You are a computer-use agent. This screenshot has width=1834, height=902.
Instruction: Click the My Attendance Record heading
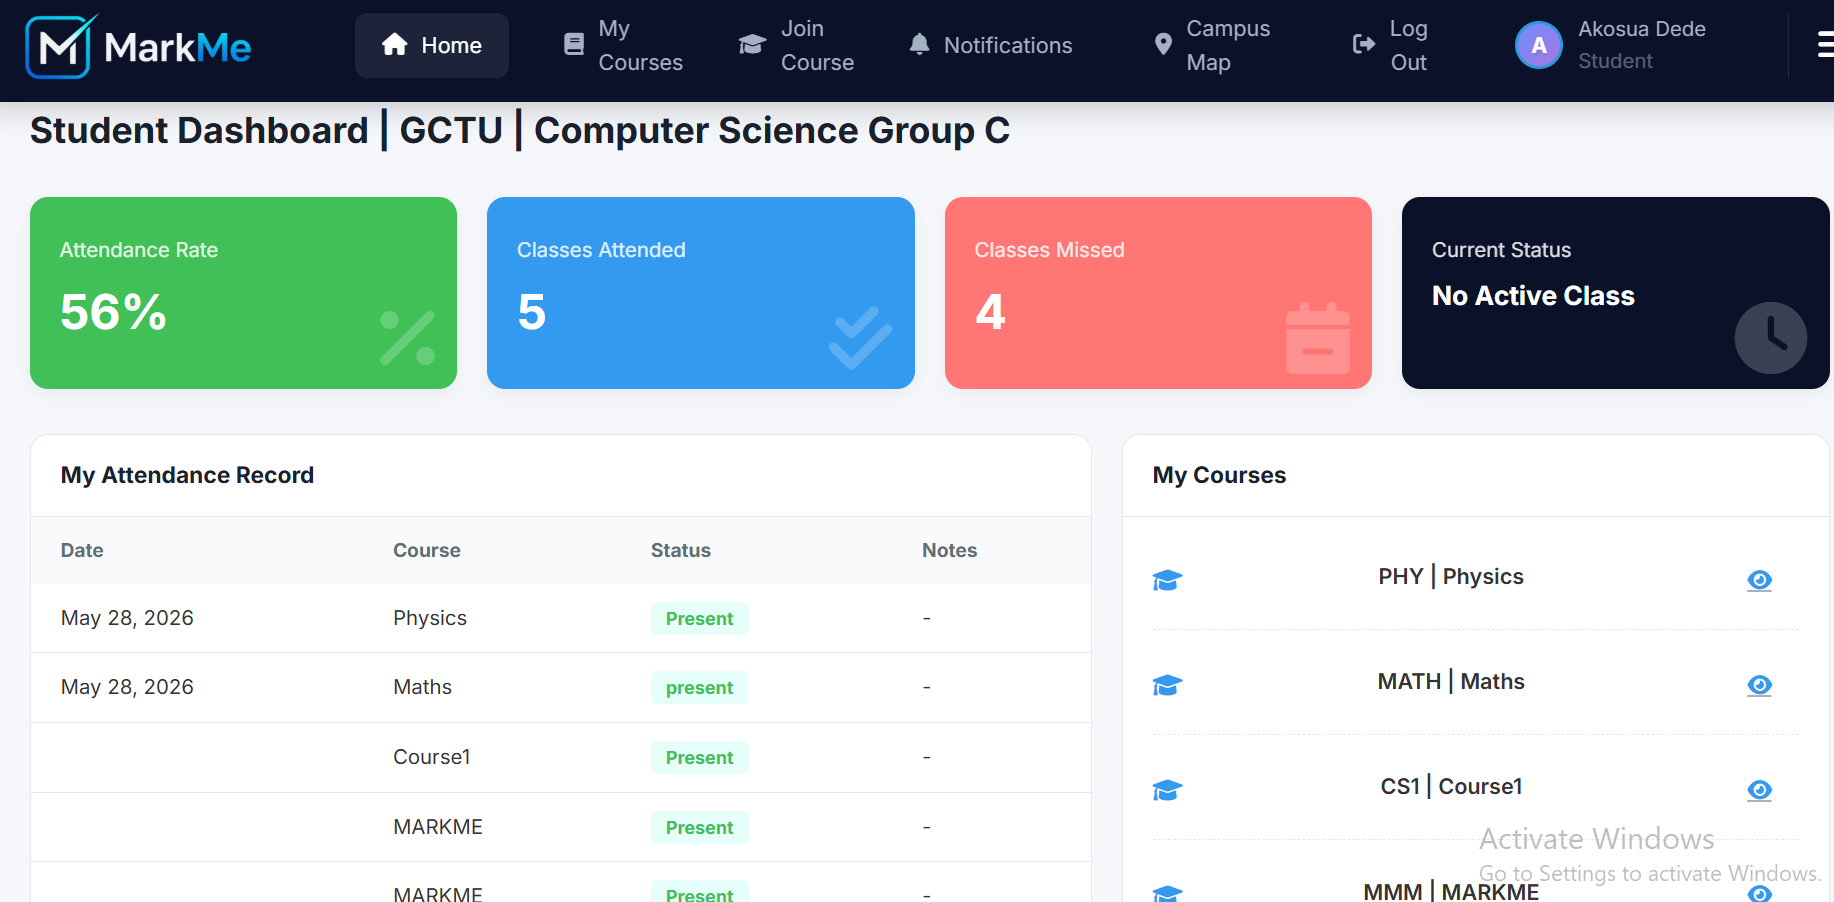[187, 475]
